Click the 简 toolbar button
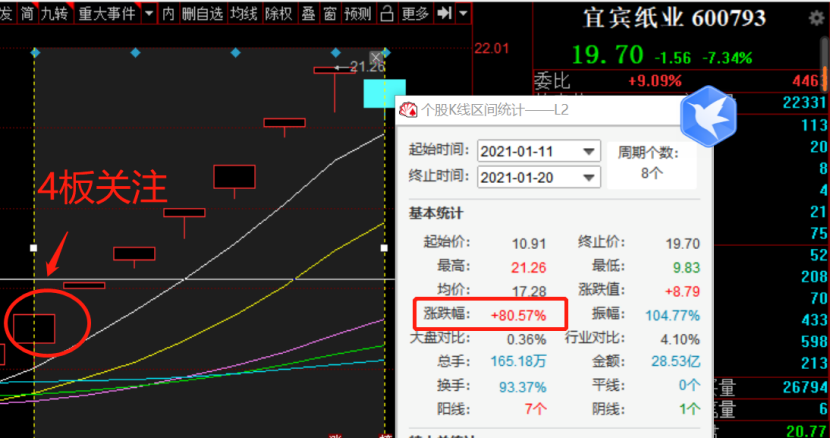 27,13
